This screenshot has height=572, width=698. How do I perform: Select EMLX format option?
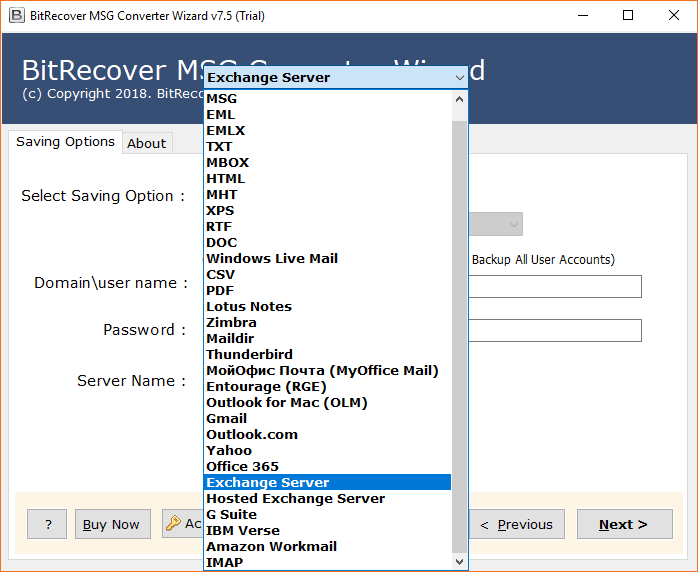click(327, 130)
